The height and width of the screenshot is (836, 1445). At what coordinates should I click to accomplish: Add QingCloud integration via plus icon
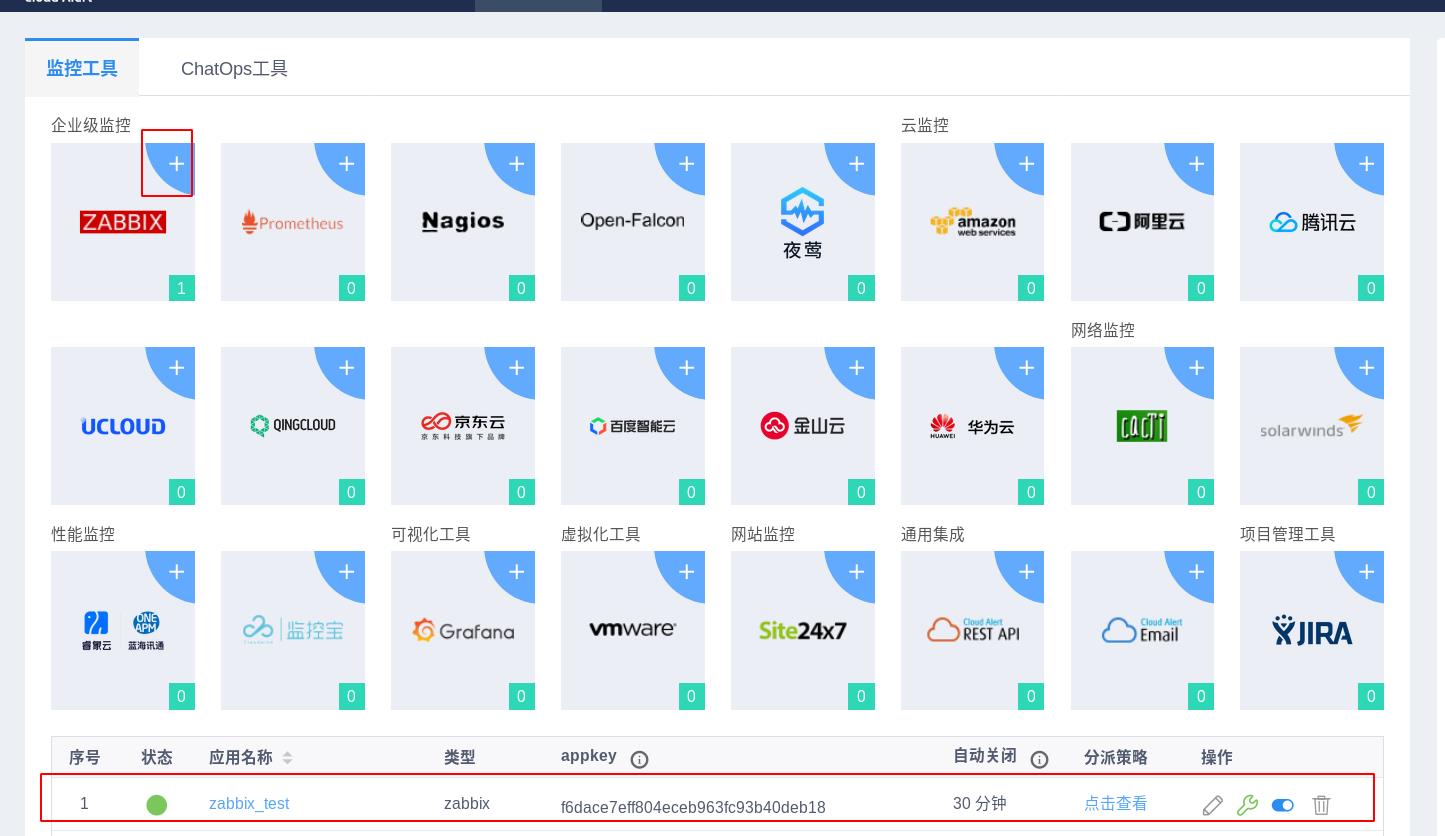[347, 367]
